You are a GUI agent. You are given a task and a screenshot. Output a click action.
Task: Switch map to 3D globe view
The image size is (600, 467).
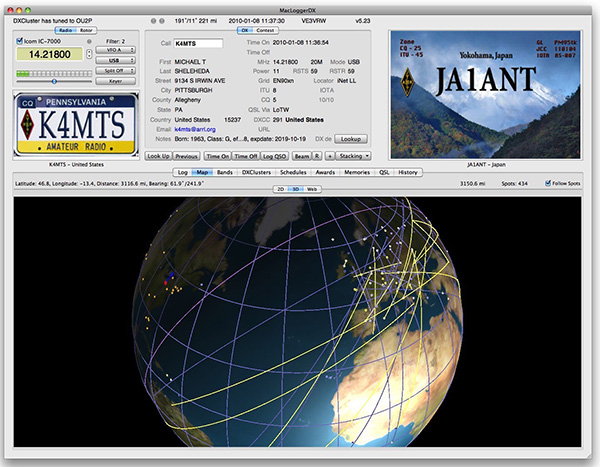pos(295,188)
